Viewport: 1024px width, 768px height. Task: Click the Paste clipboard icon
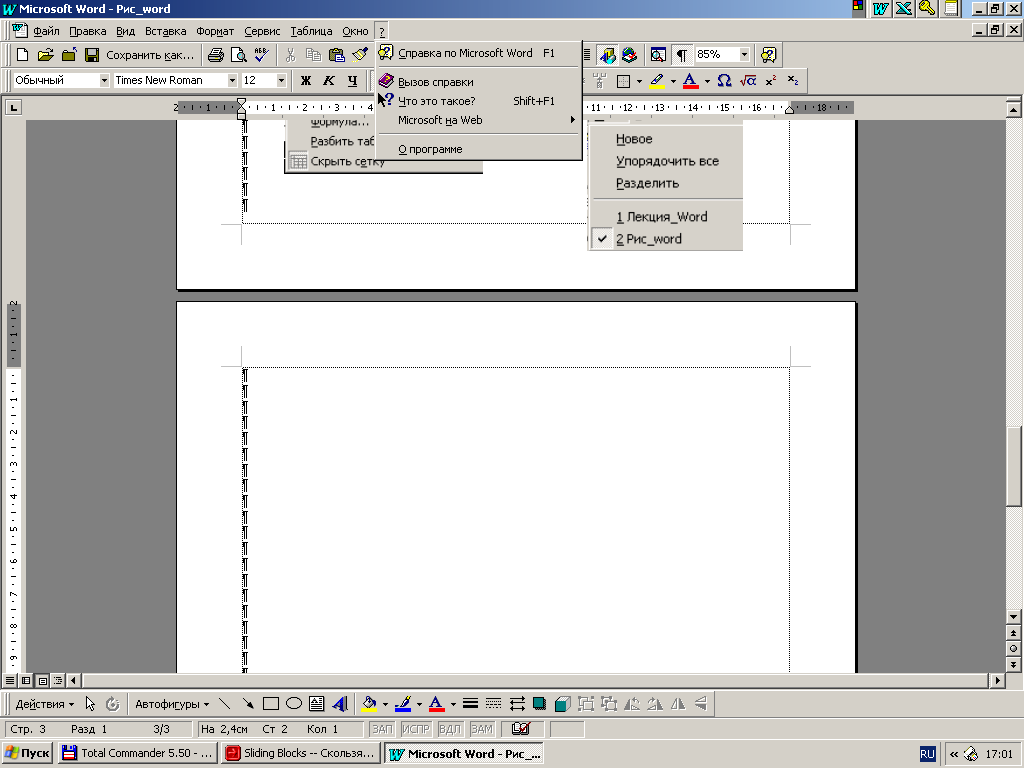336,55
